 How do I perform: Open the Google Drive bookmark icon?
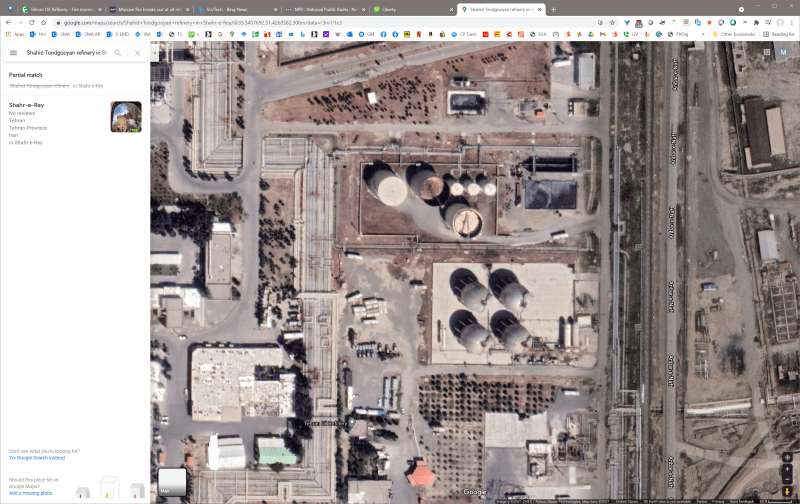[591, 34]
